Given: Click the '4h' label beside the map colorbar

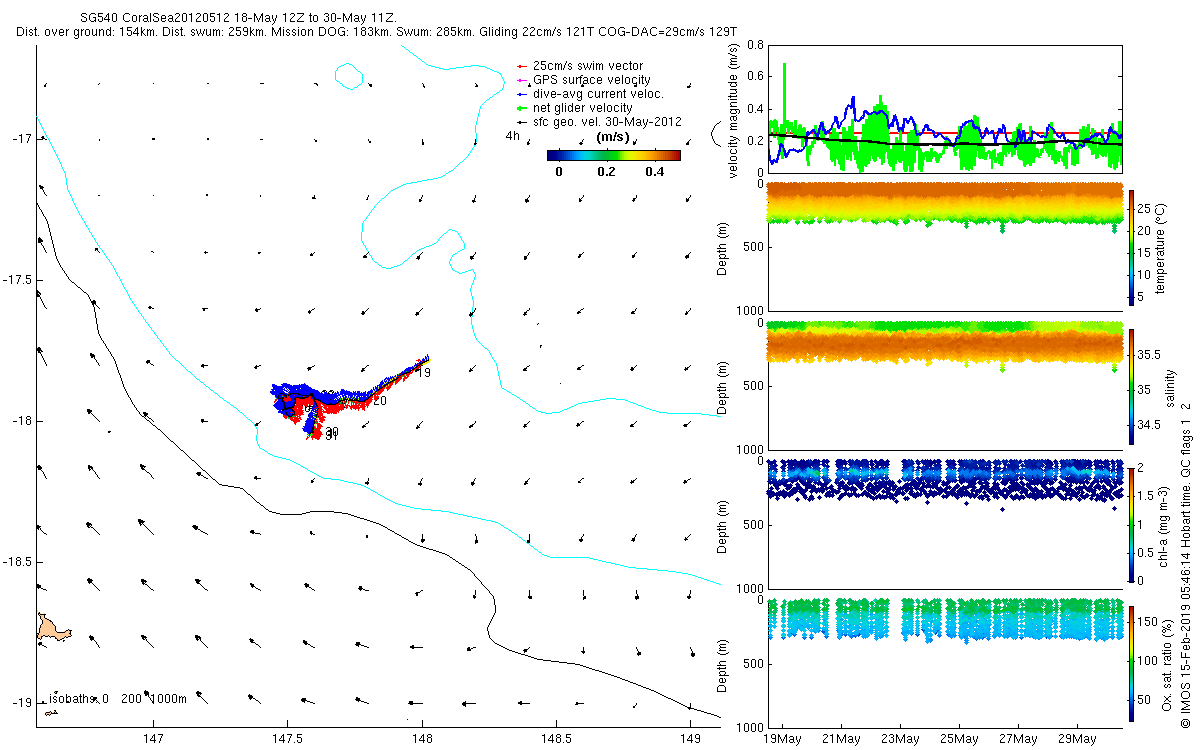Looking at the screenshot, I should (513, 135).
